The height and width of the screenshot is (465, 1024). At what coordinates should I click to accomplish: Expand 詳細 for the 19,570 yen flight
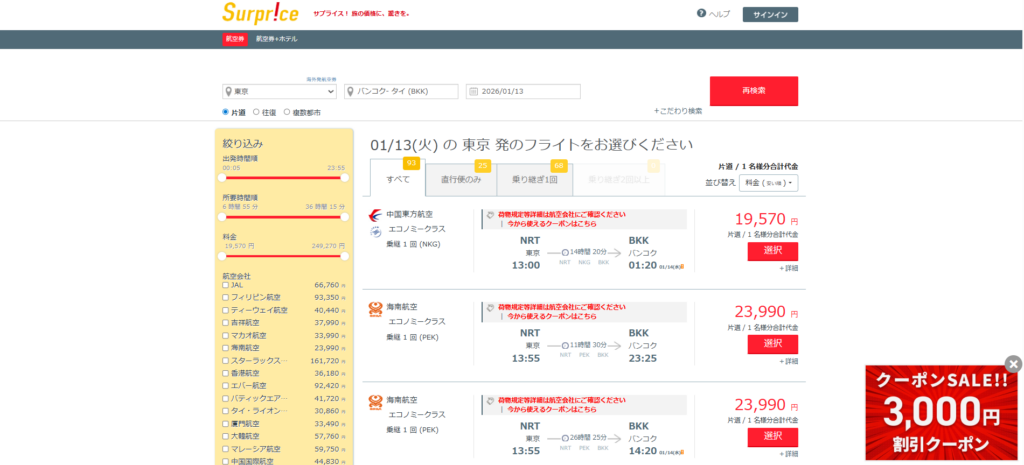coord(788,267)
